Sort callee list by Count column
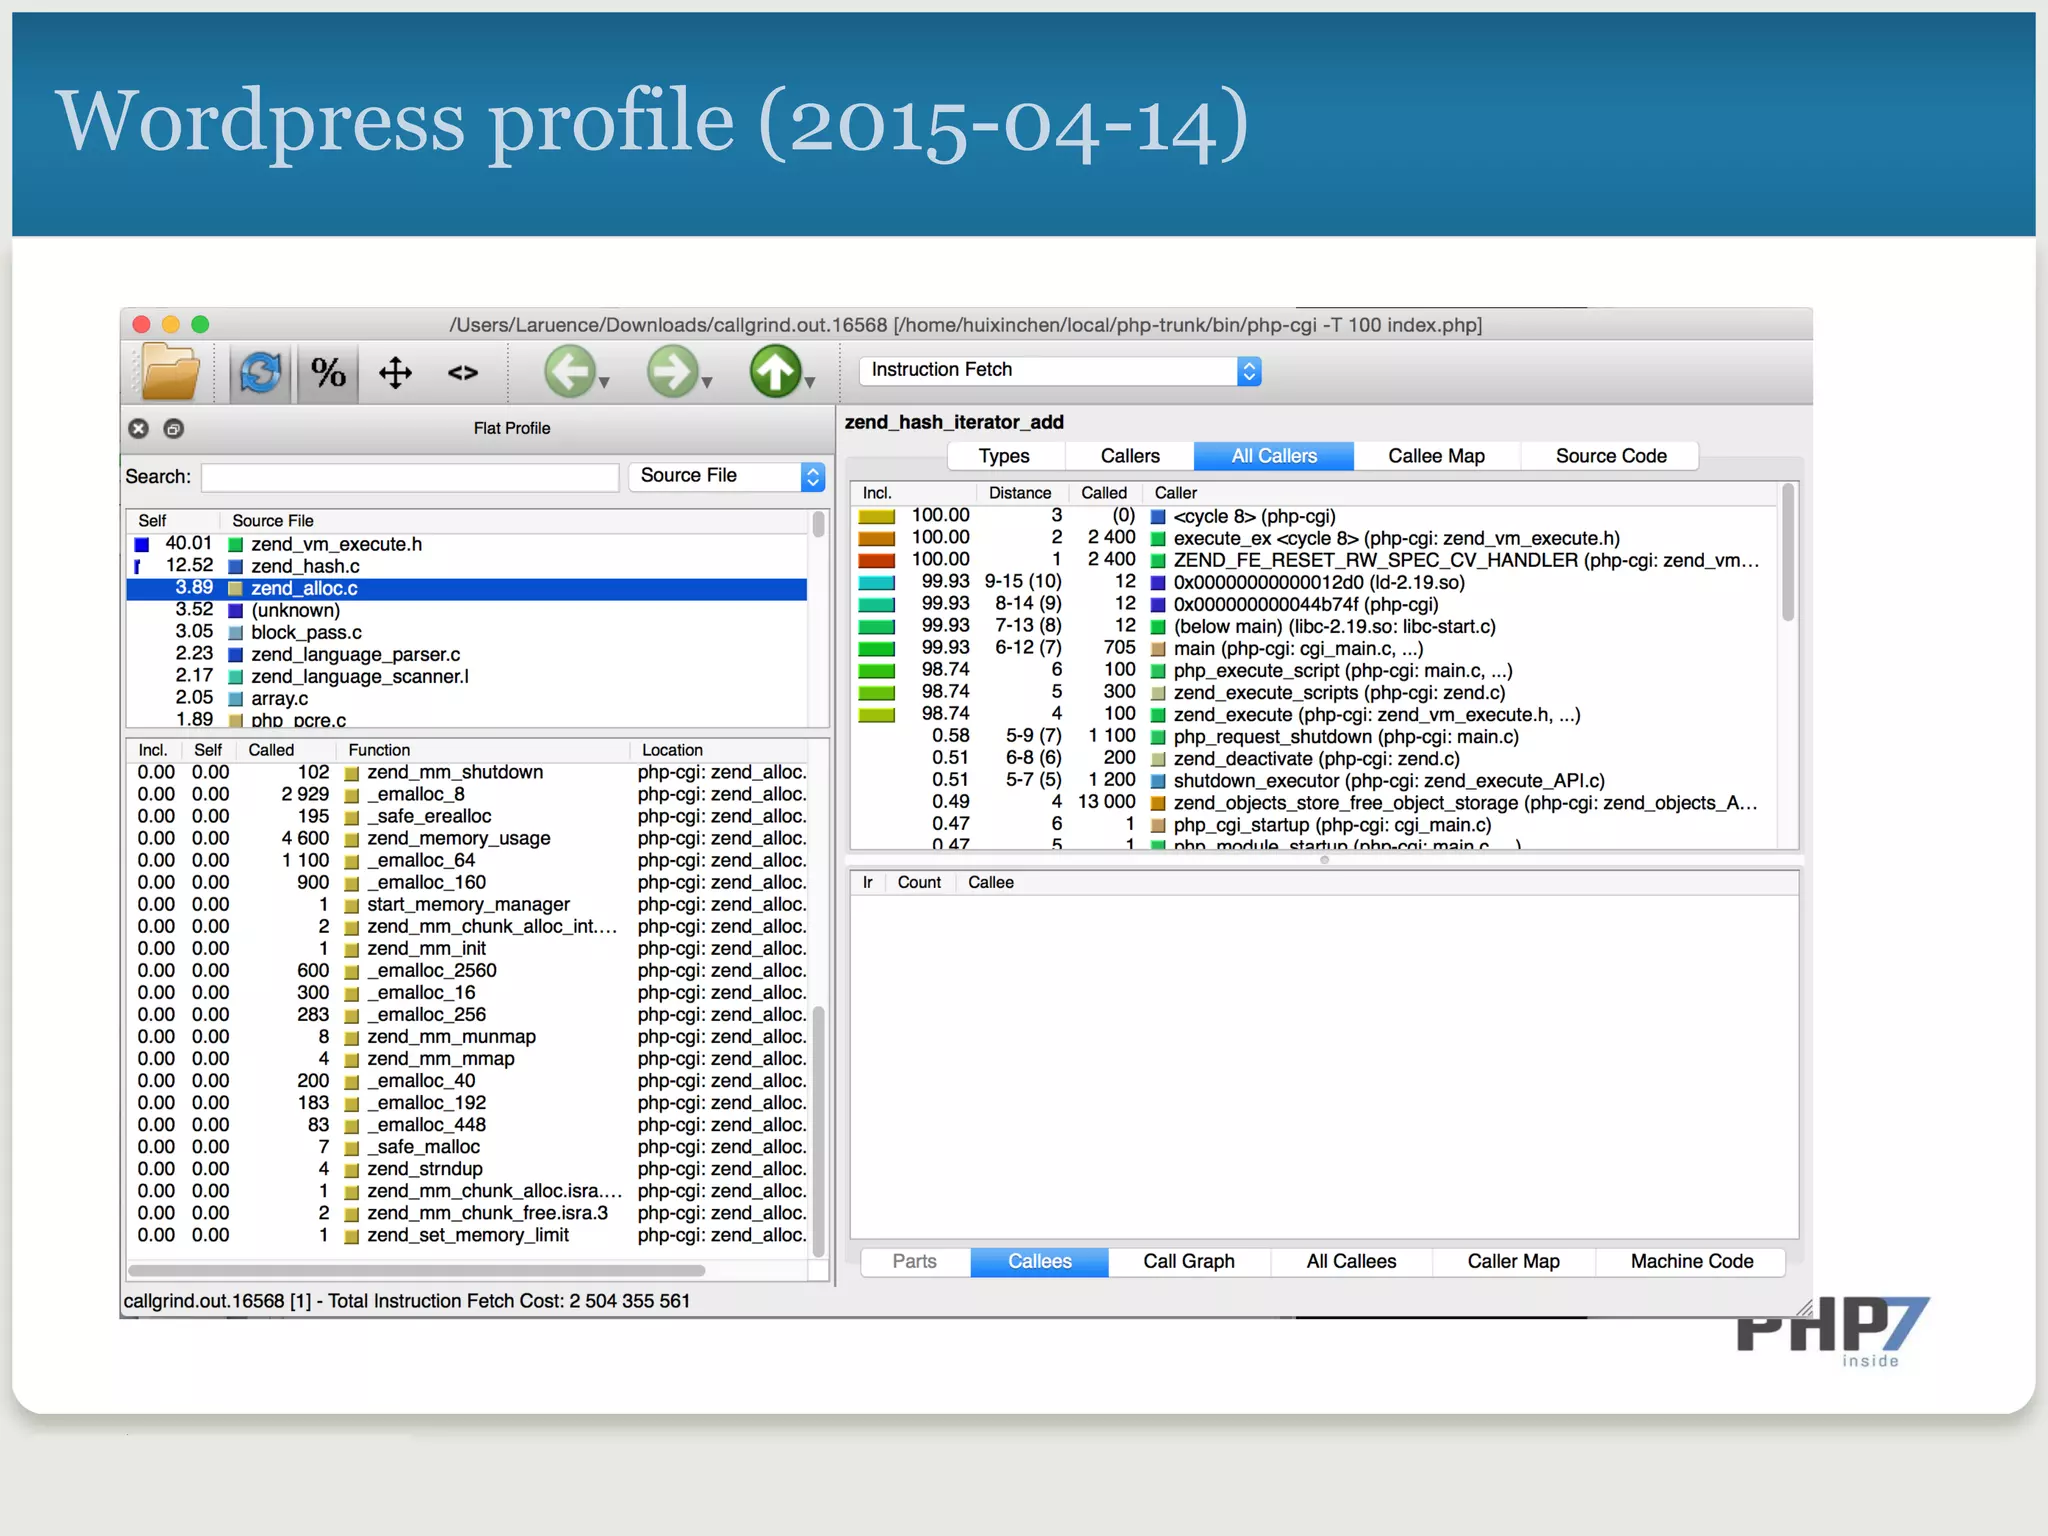 pyautogui.click(x=919, y=882)
